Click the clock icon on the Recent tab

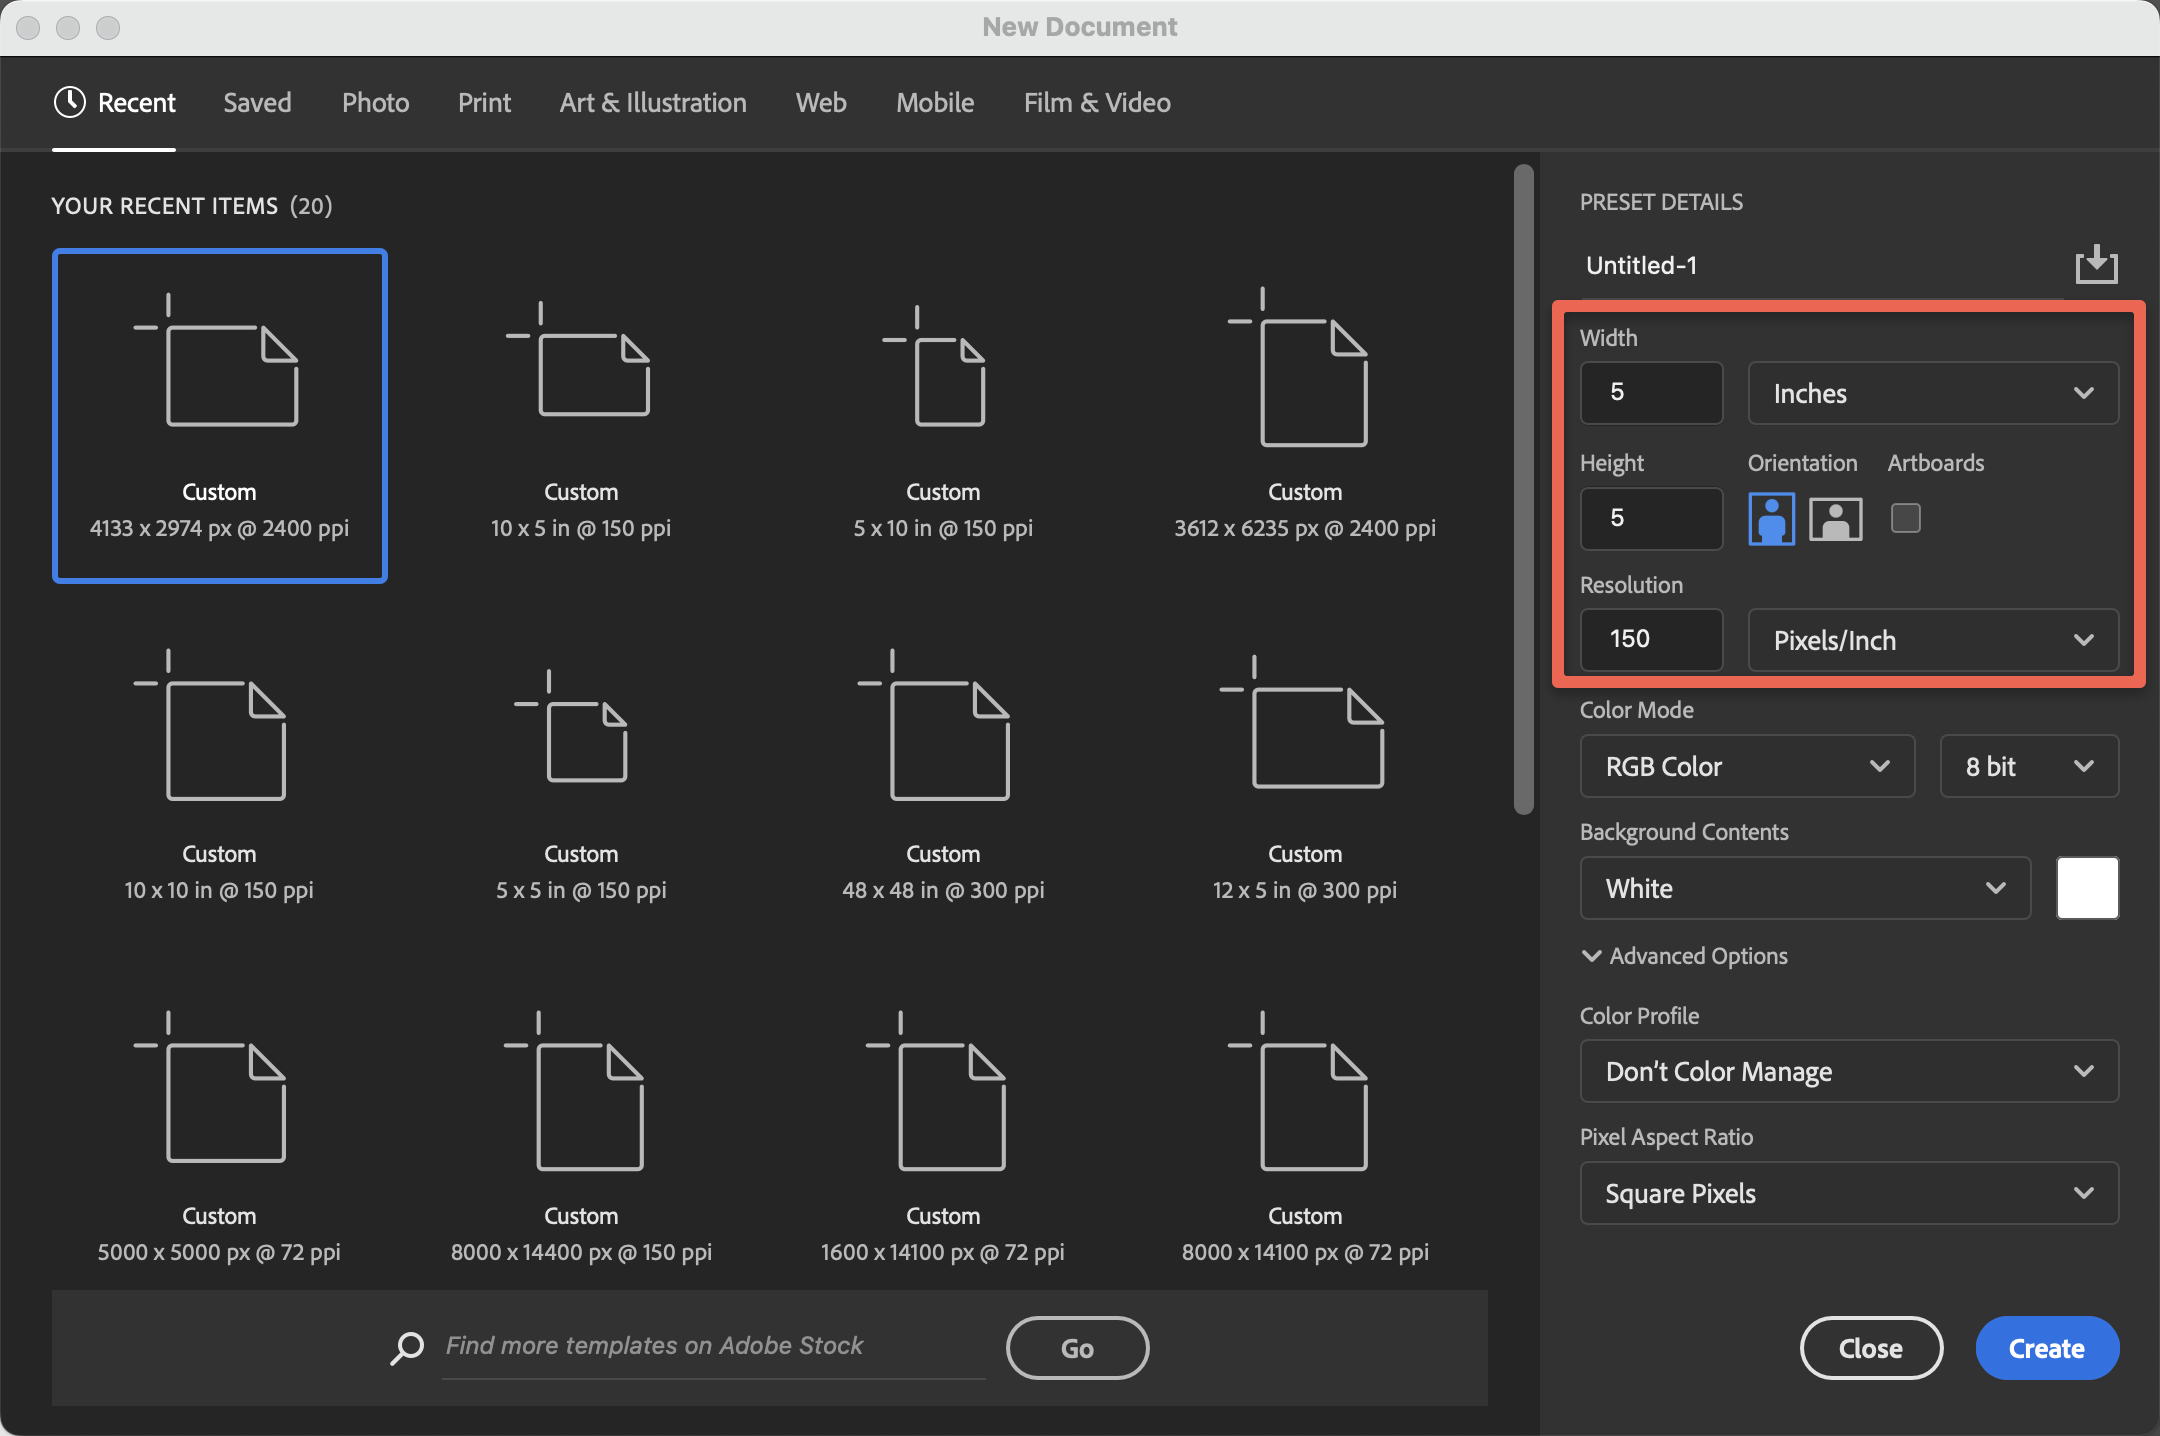pos(69,102)
